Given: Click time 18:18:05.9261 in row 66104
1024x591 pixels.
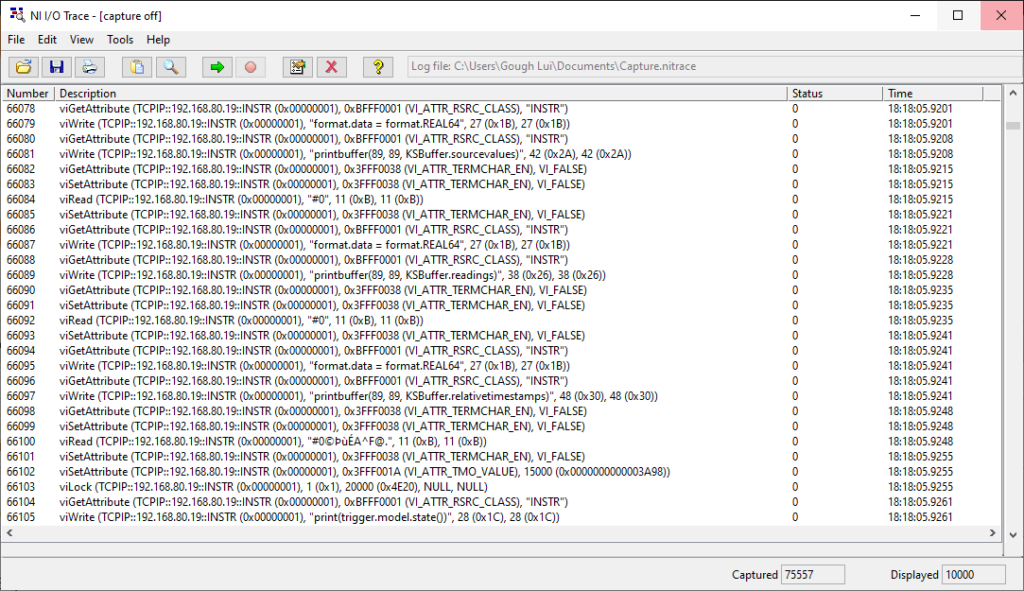Looking at the screenshot, I should (920, 502).
